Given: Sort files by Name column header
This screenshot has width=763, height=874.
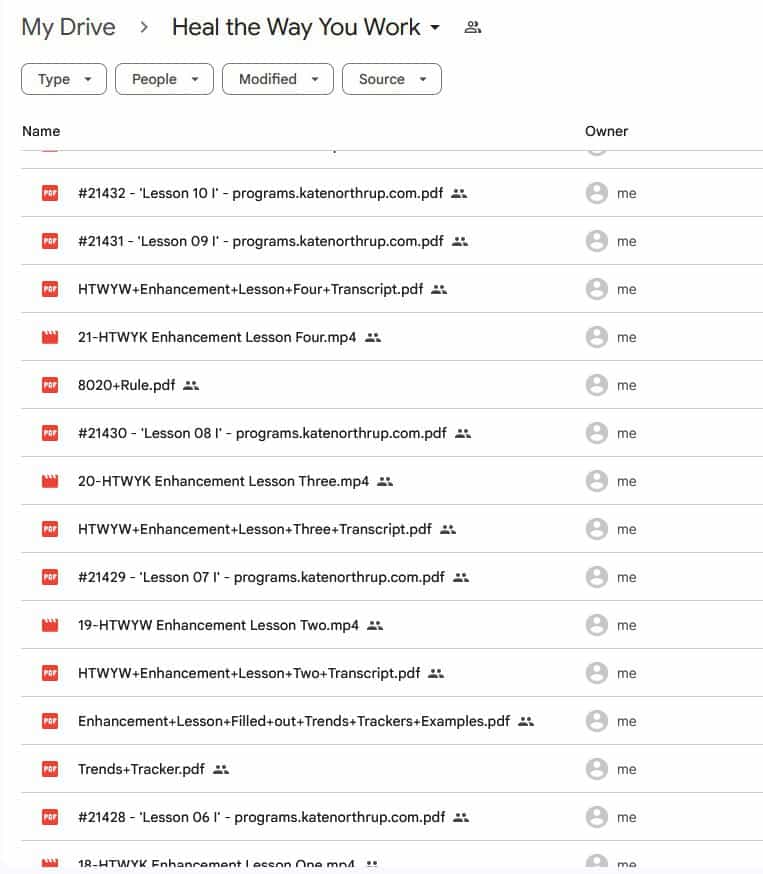Looking at the screenshot, I should click(x=41, y=131).
